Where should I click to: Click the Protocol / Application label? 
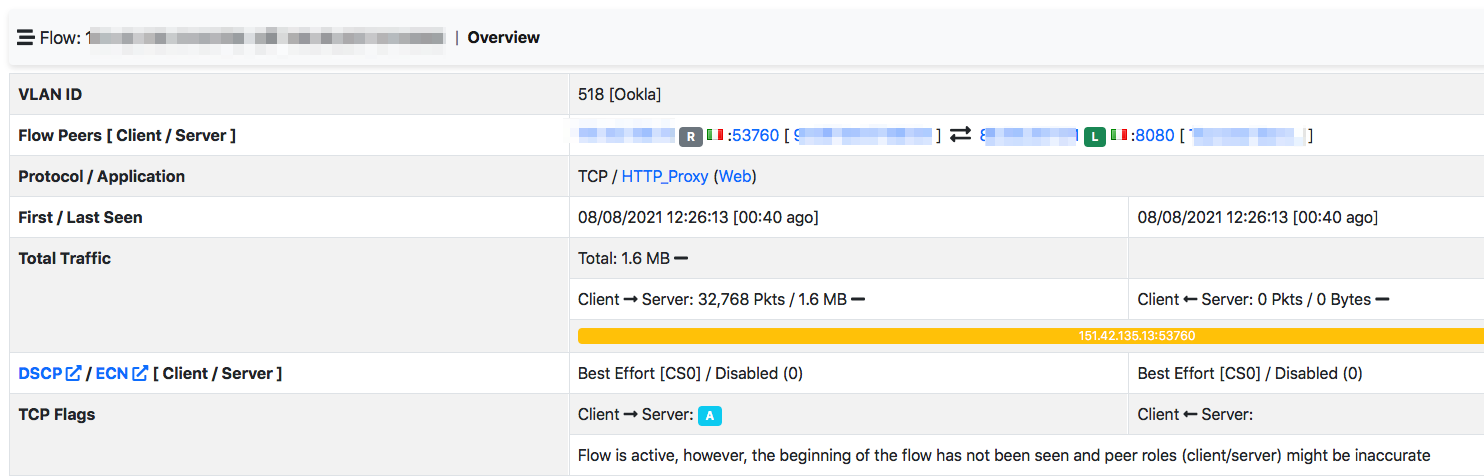coord(102,176)
